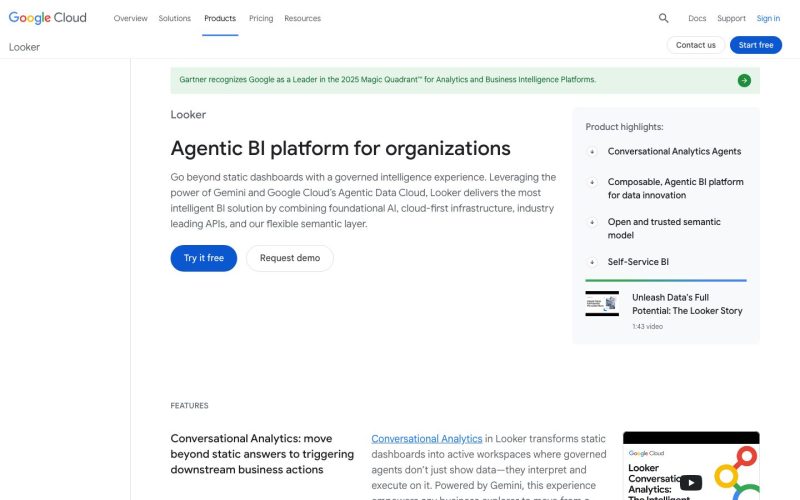Open the Docs link
The height and width of the screenshot is (500, 800).
pyautogui.click(x=697, y=18)
